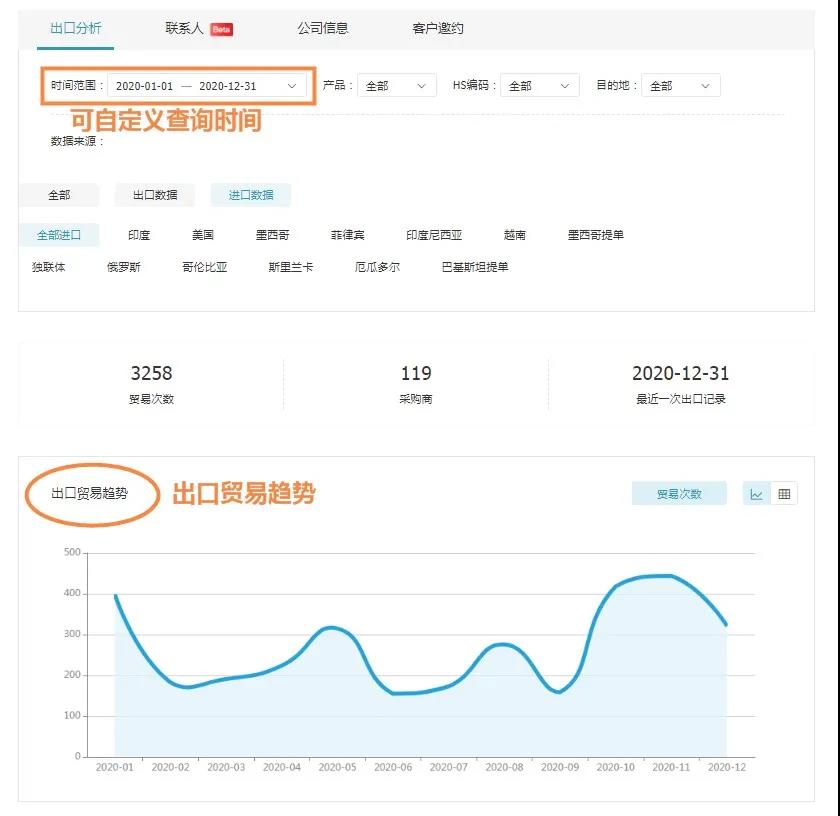Viewport: 840px width, 816px height.
Task: Choose 俄罗斯 import source
Action: (x=124, y=267)
